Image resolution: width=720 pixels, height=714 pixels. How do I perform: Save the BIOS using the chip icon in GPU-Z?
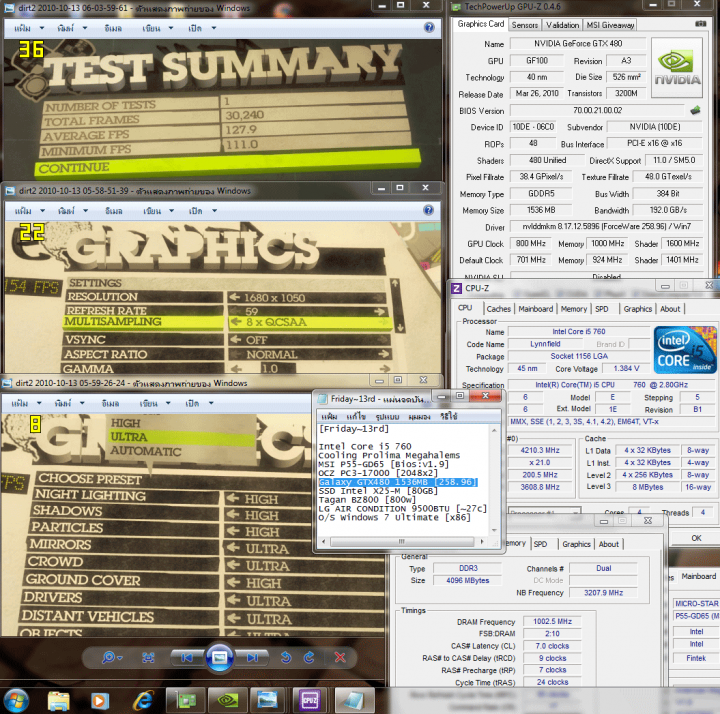pyautogui.click(x=695, y=110)
